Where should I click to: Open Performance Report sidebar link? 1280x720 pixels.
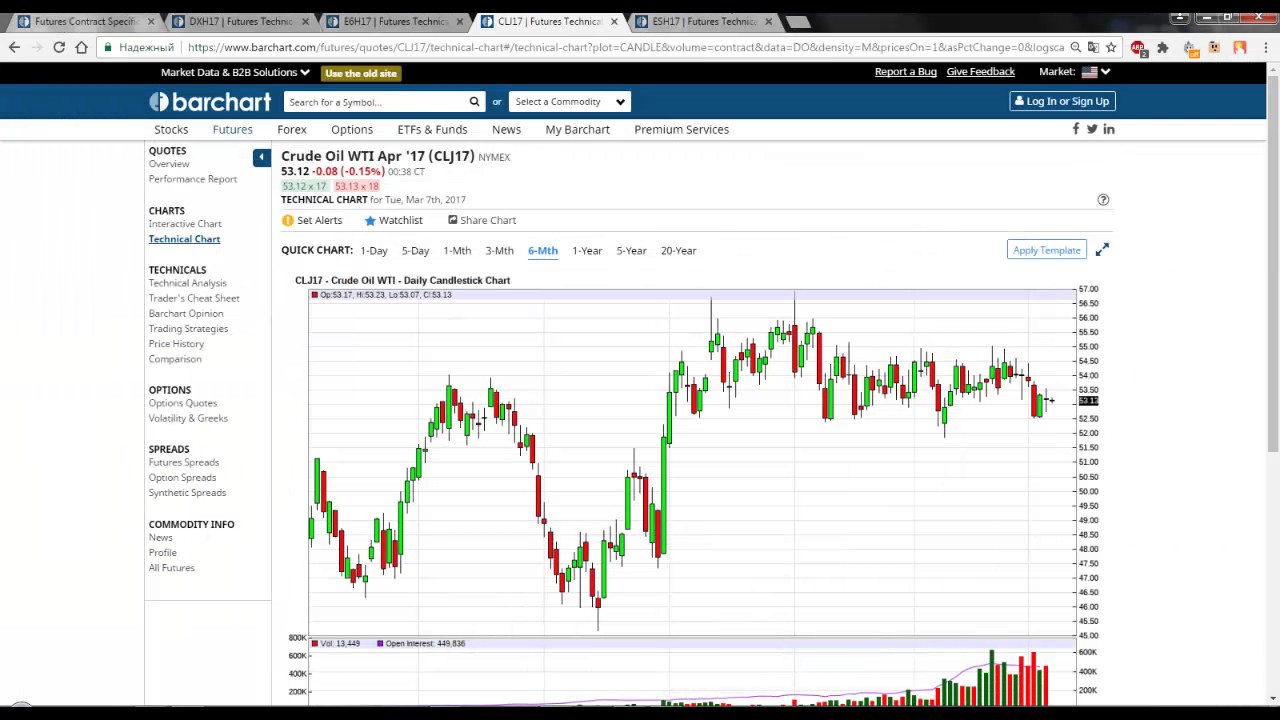tap(193, 179)
